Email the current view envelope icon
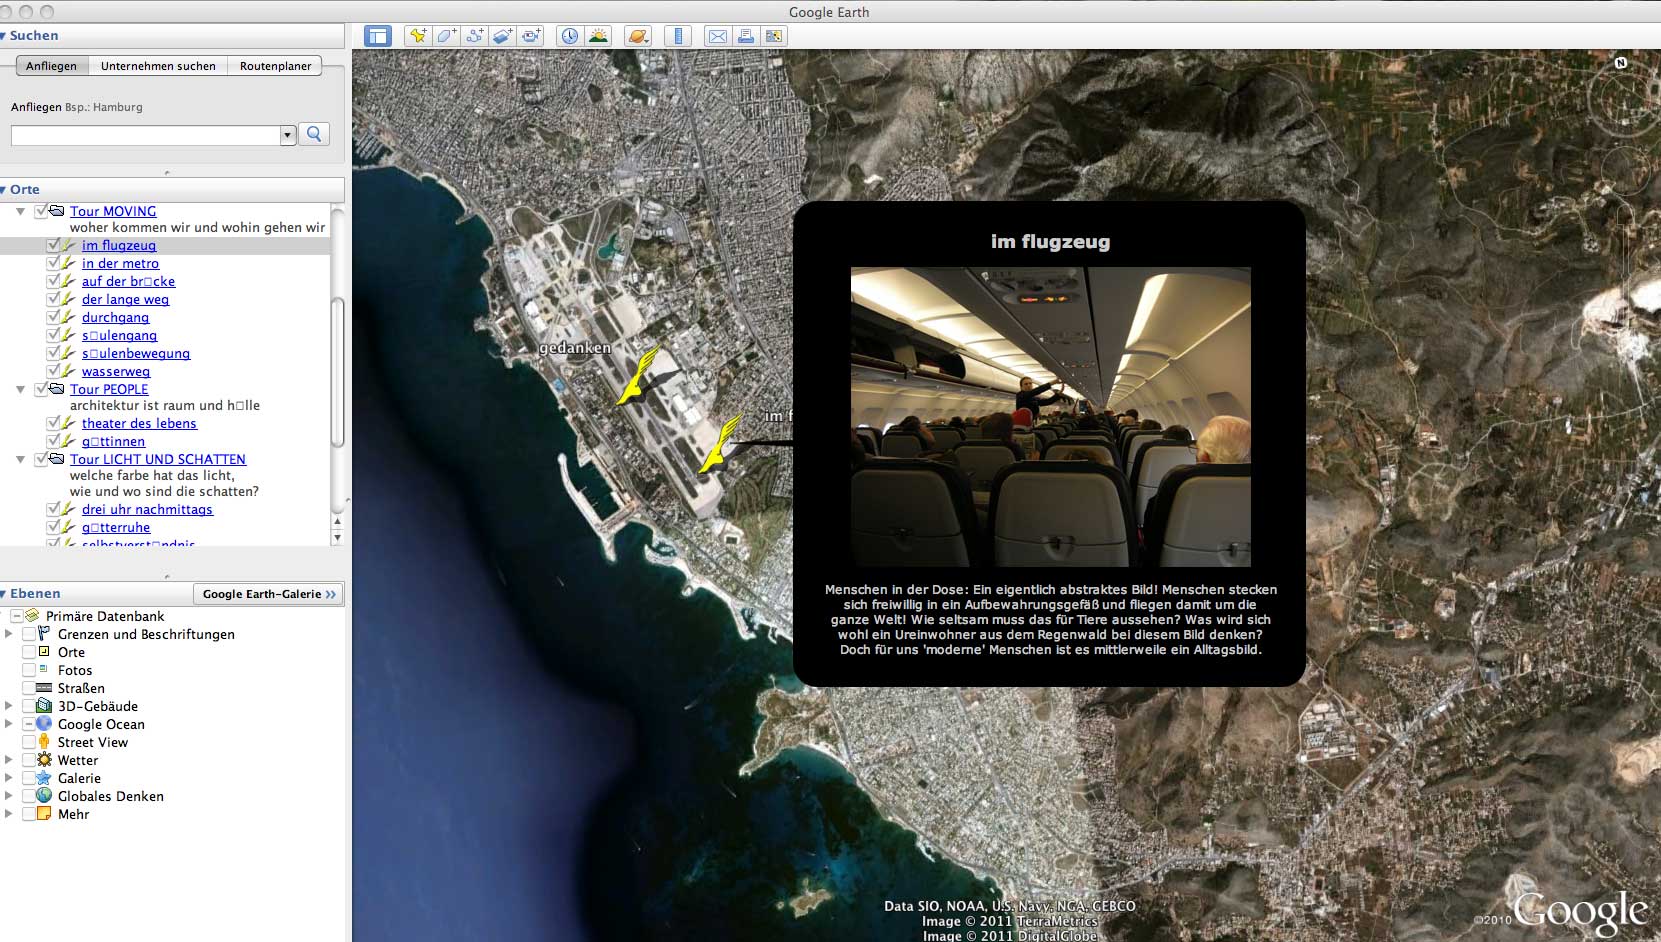This screenshot has width=1661, height=942. [x=717, y=36]
